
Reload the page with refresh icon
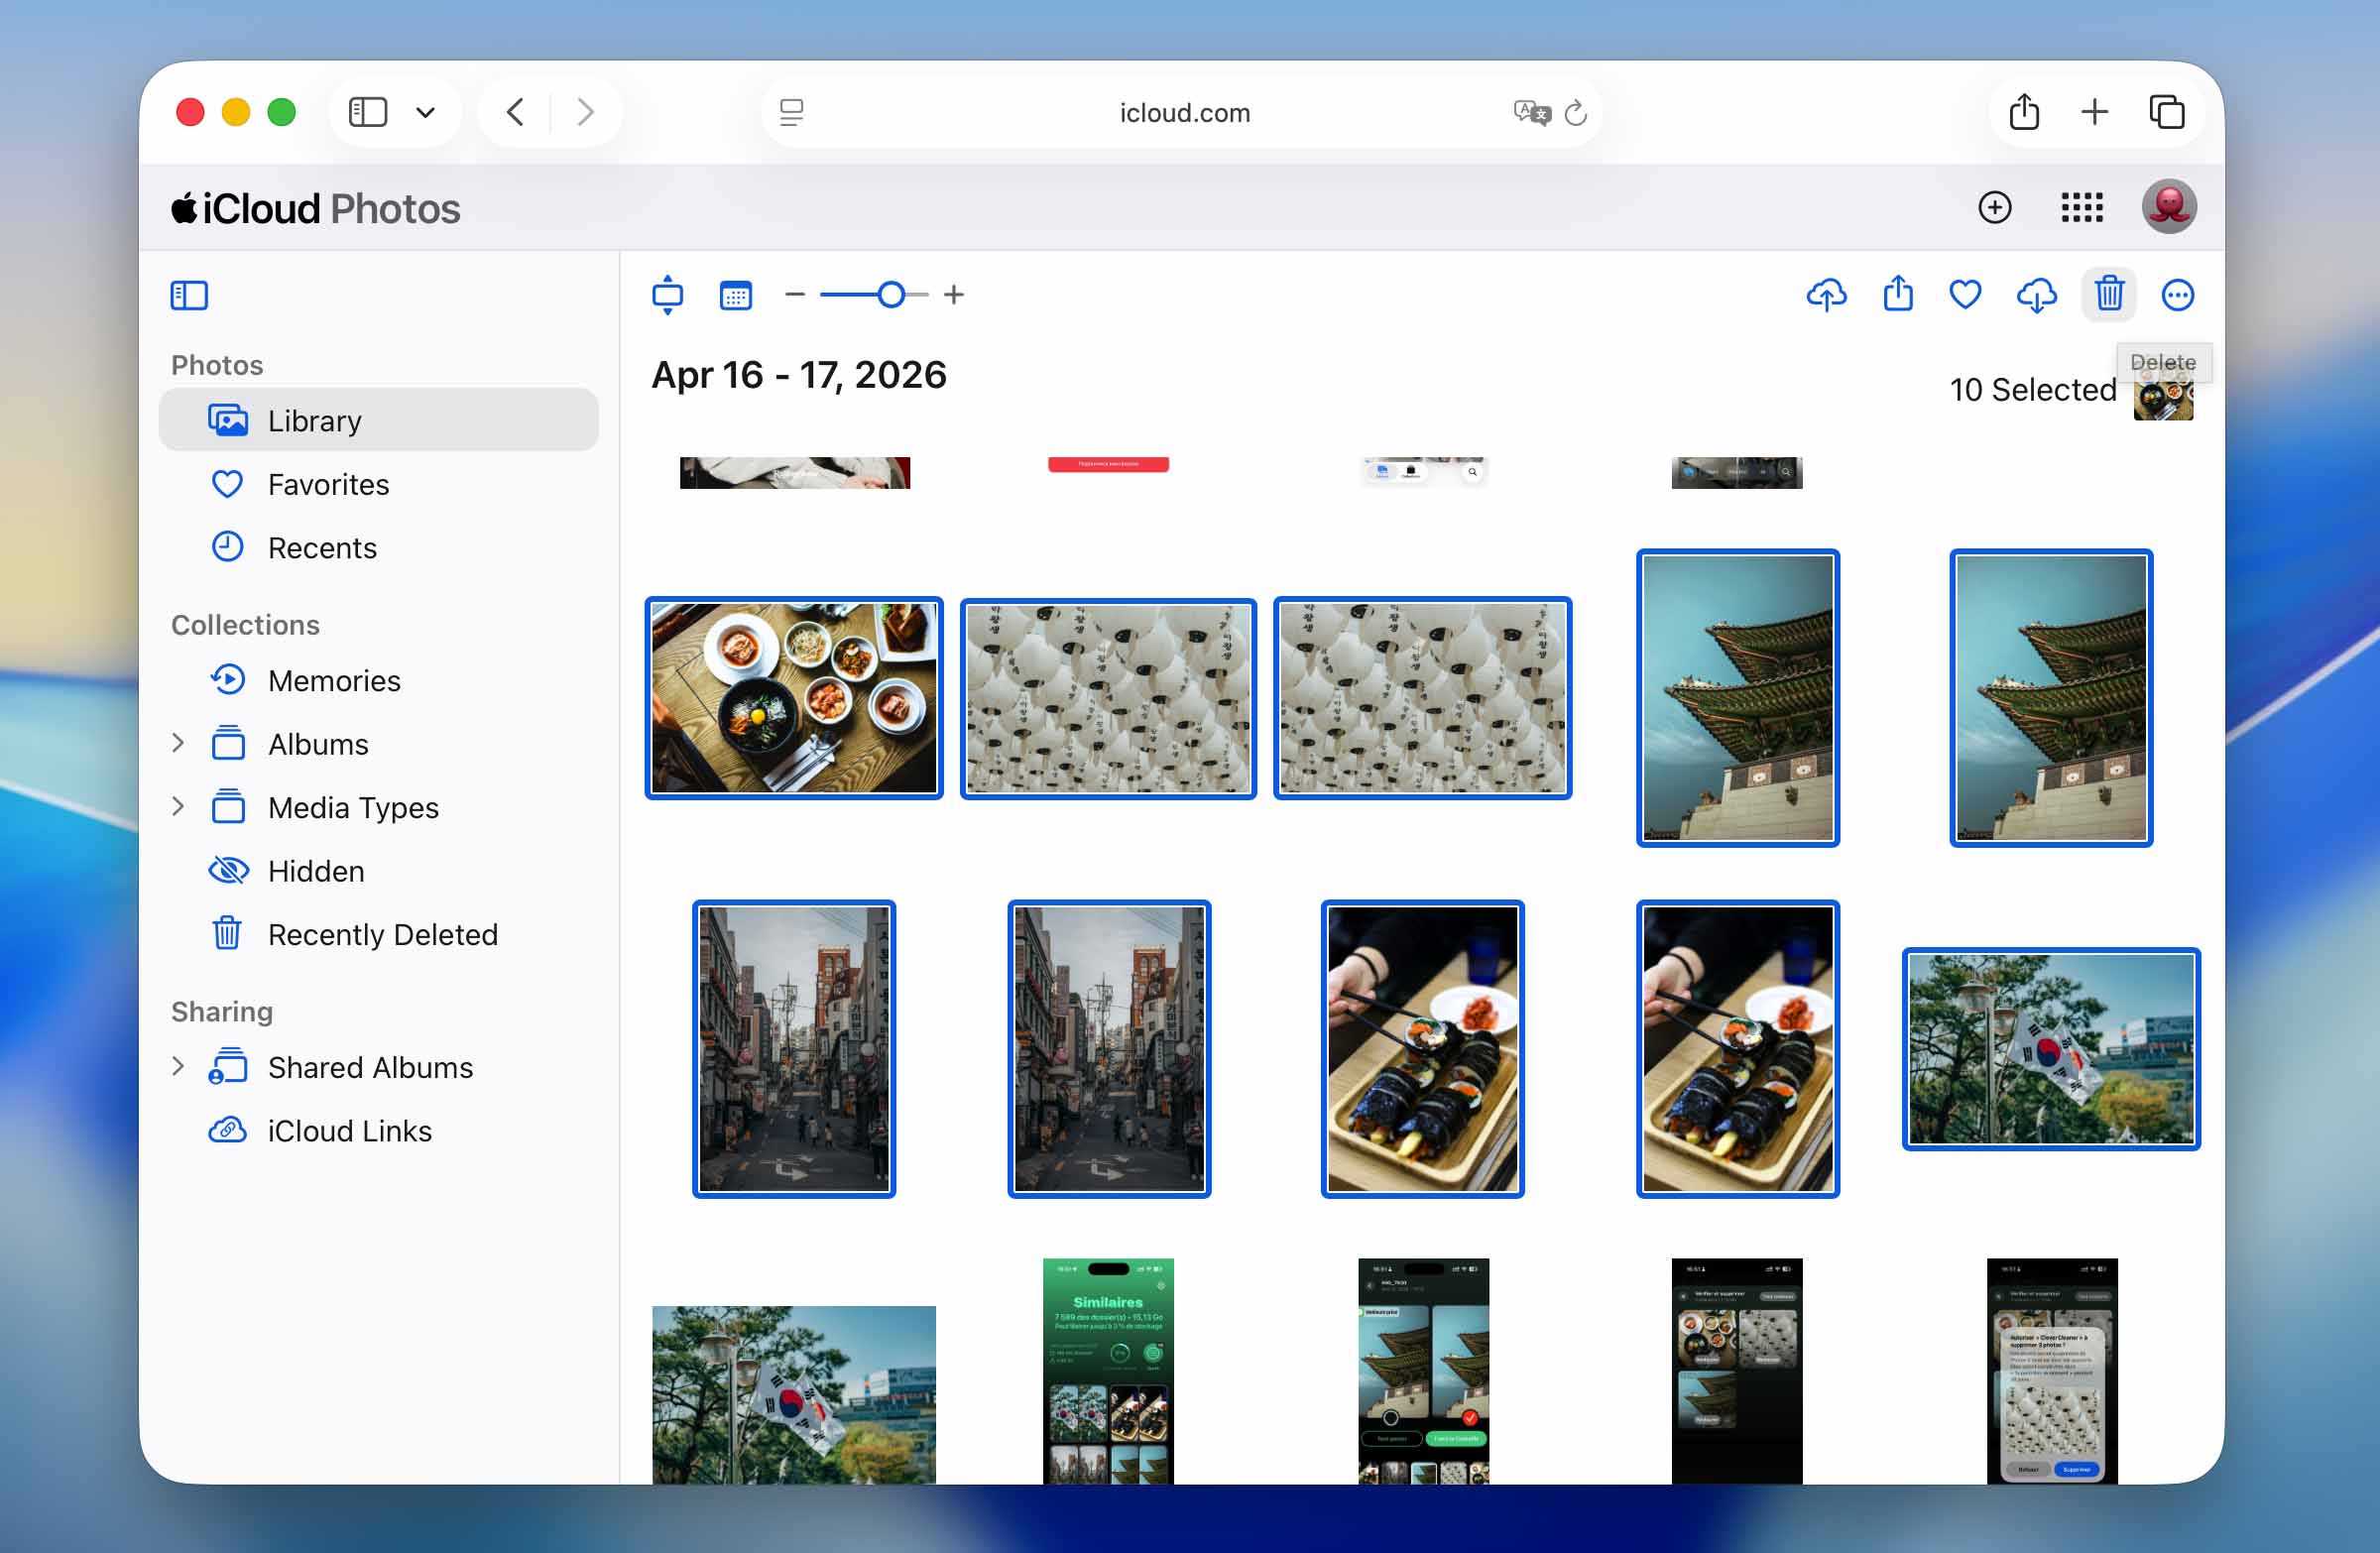(1575, 113)
